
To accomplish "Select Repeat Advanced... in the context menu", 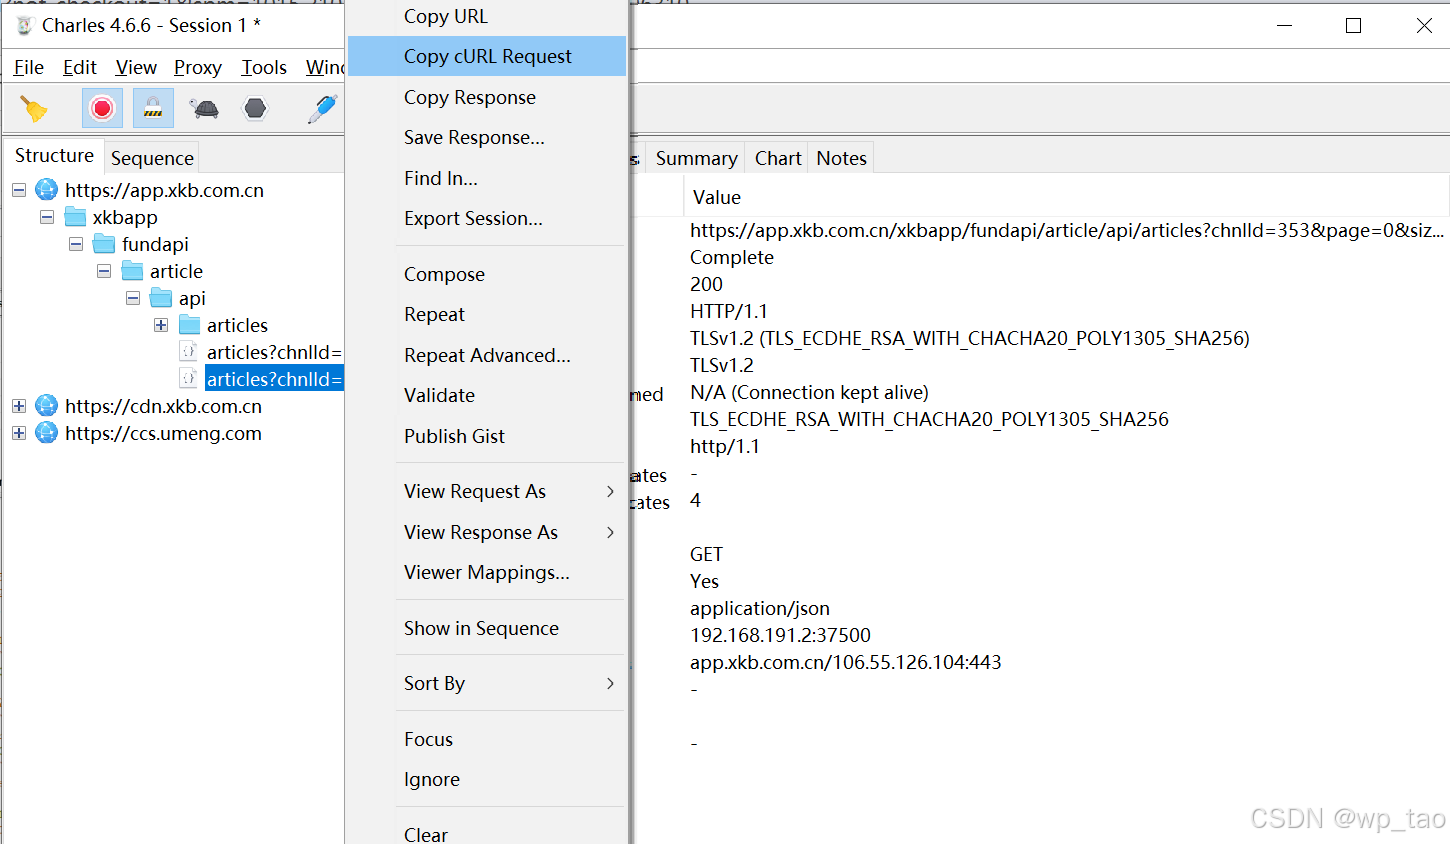I will click(x=487, y=355).
